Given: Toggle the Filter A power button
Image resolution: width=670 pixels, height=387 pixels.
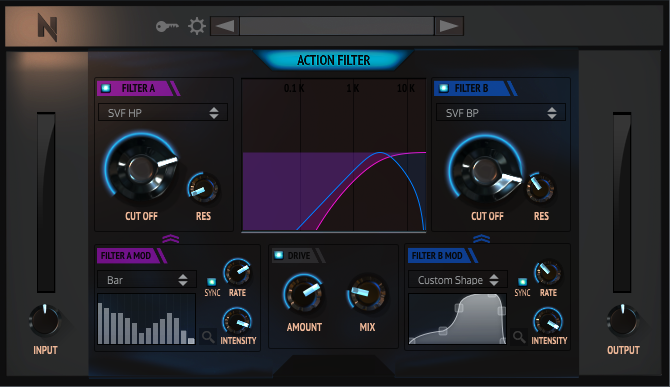Looking at the screenshot, I should [x=106, y=88].
